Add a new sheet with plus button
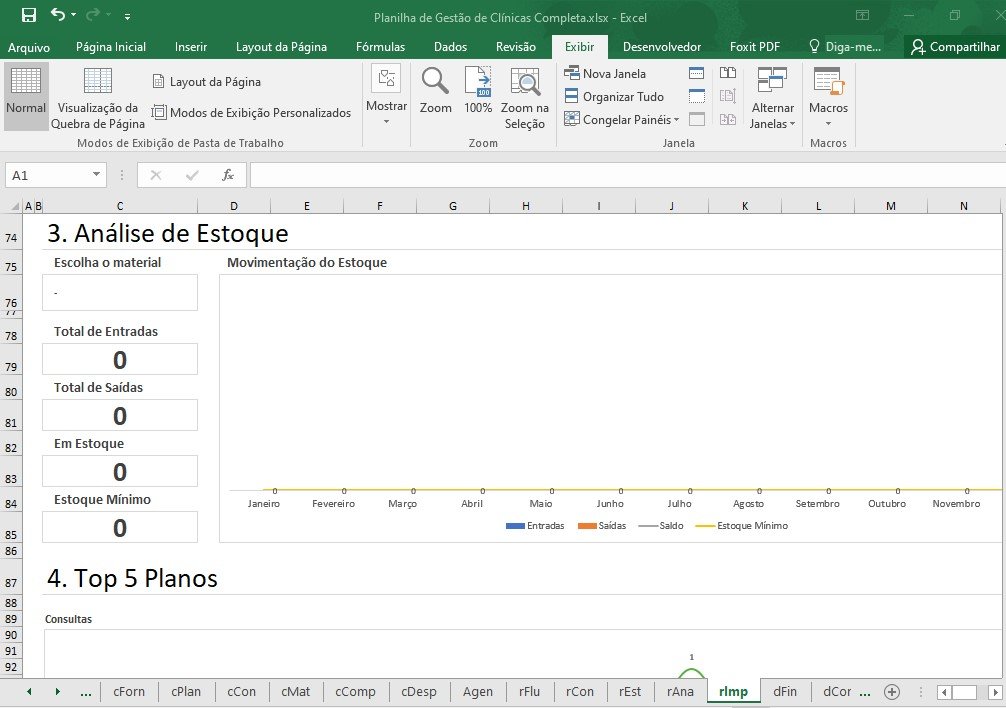1006x708 pixels. [892, 691]
